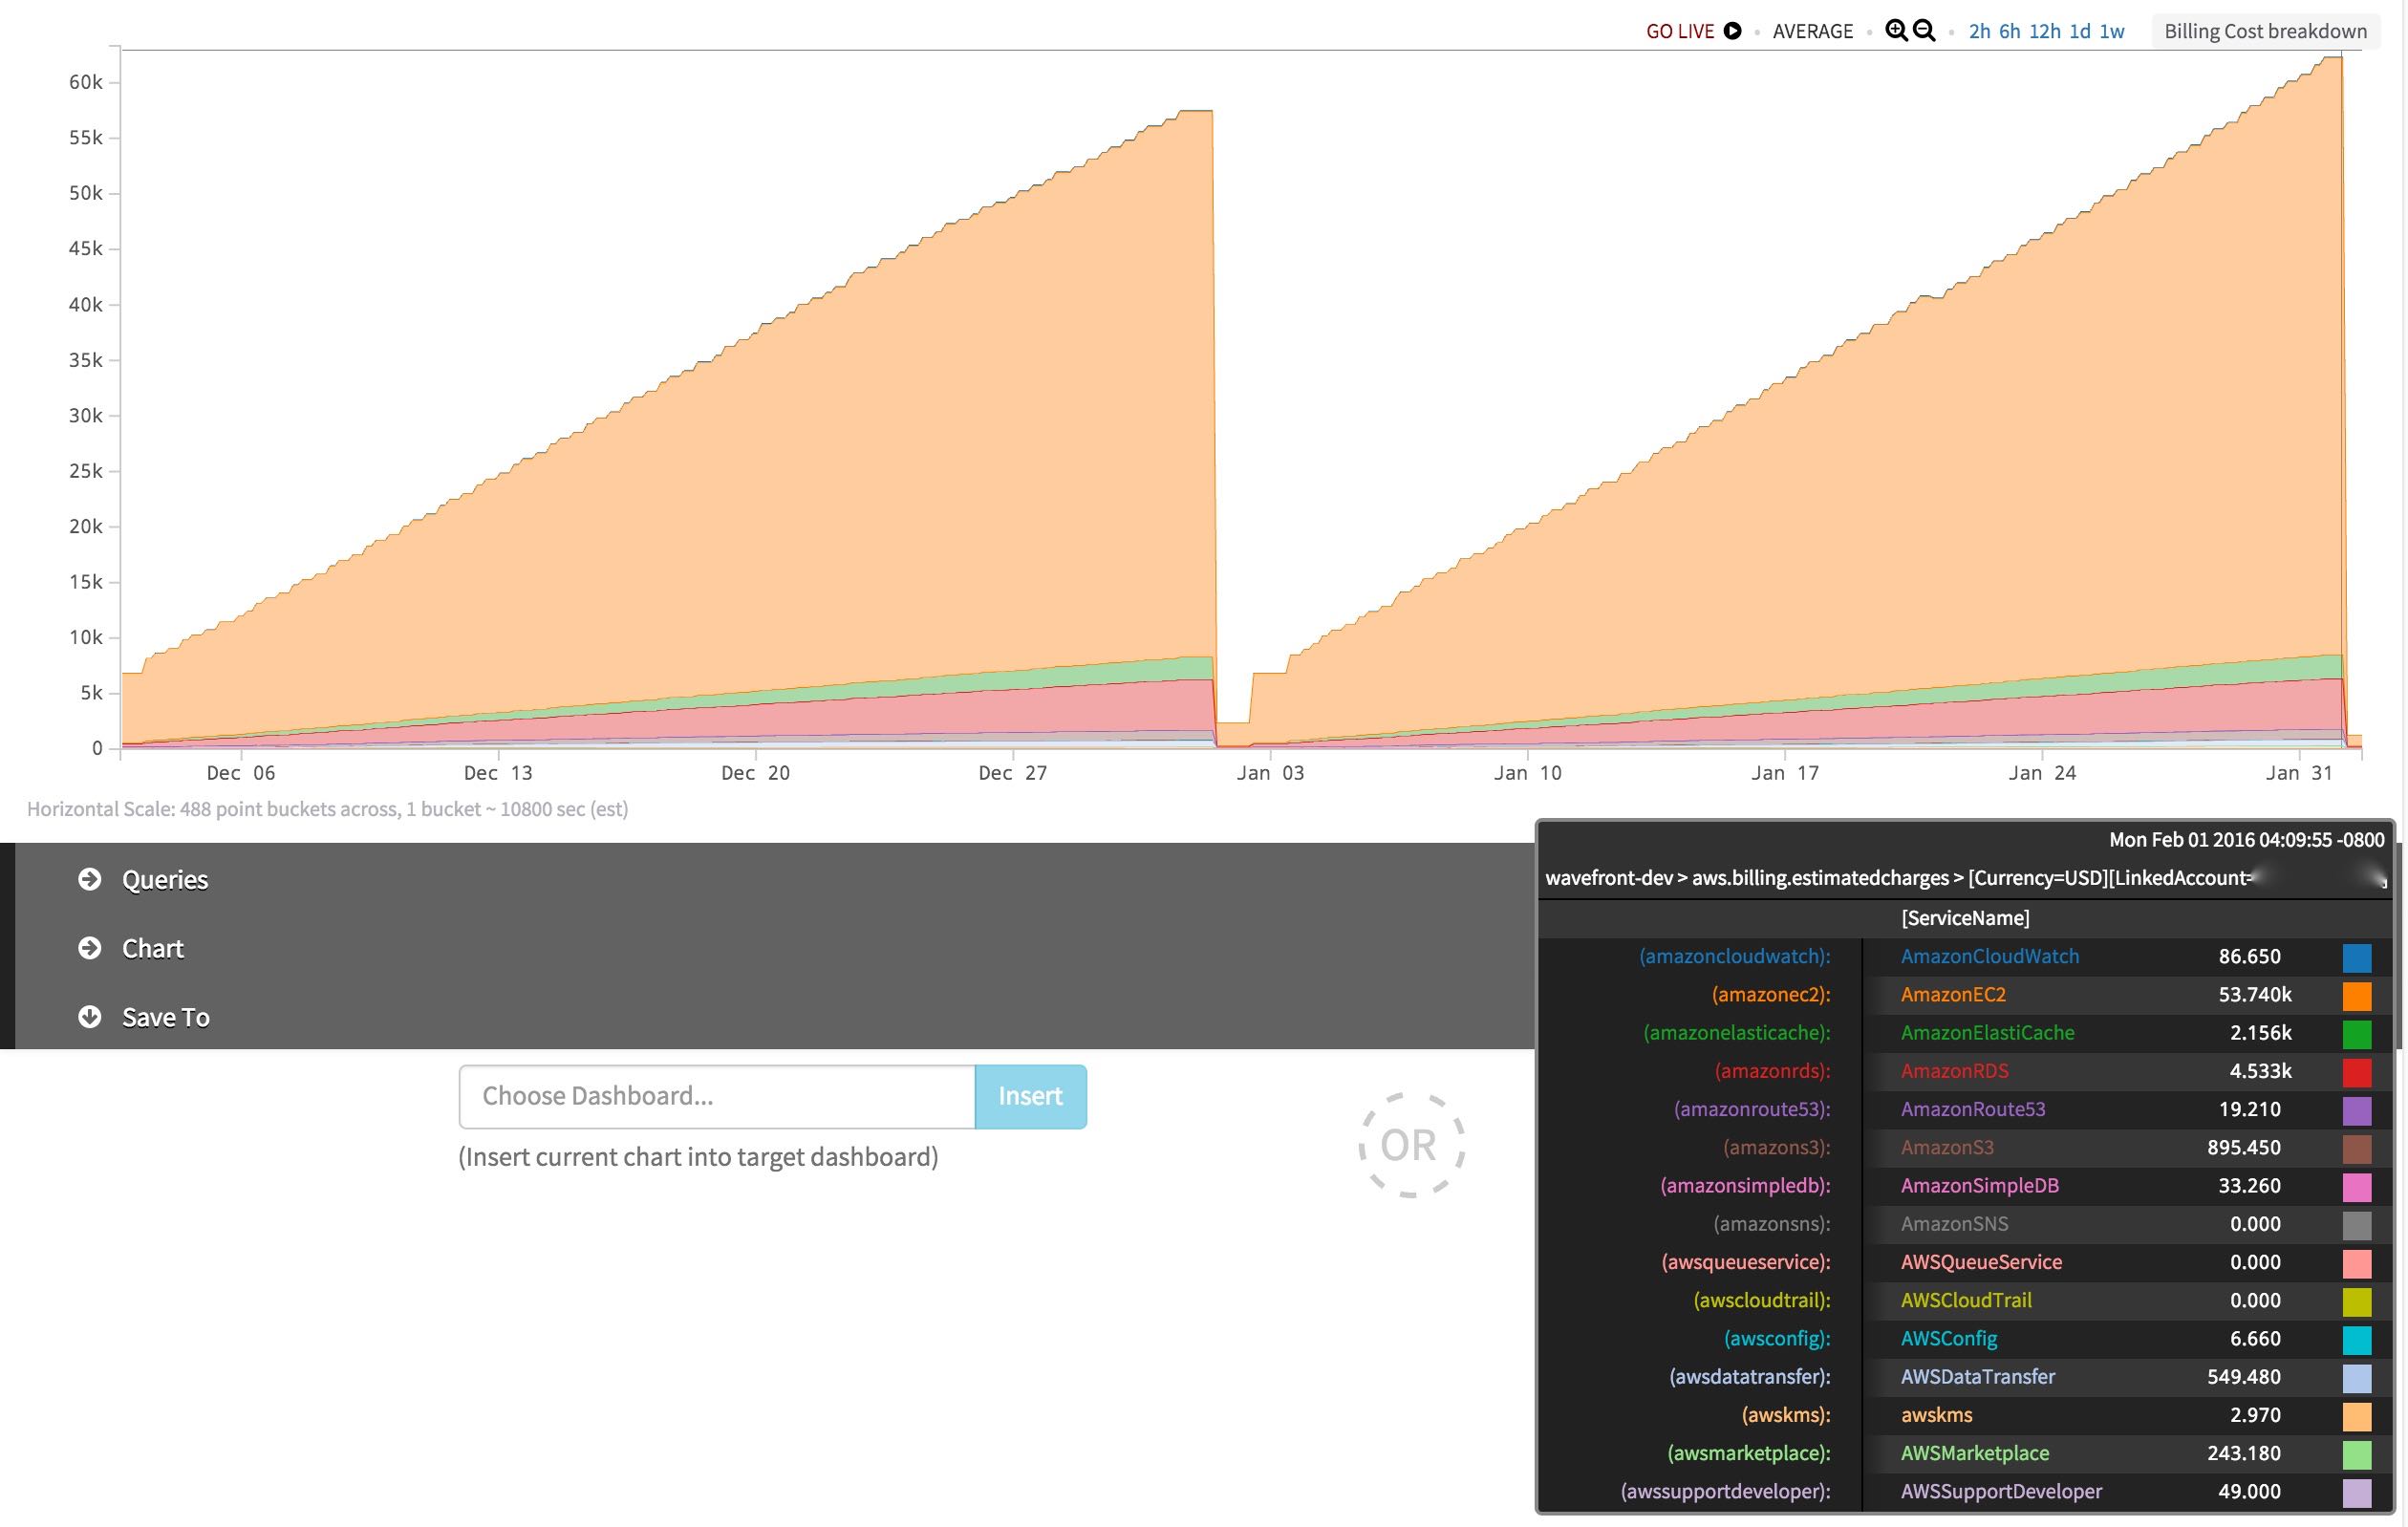Click the Jan 03 x-axis tick label

(x=1270, y=773)
